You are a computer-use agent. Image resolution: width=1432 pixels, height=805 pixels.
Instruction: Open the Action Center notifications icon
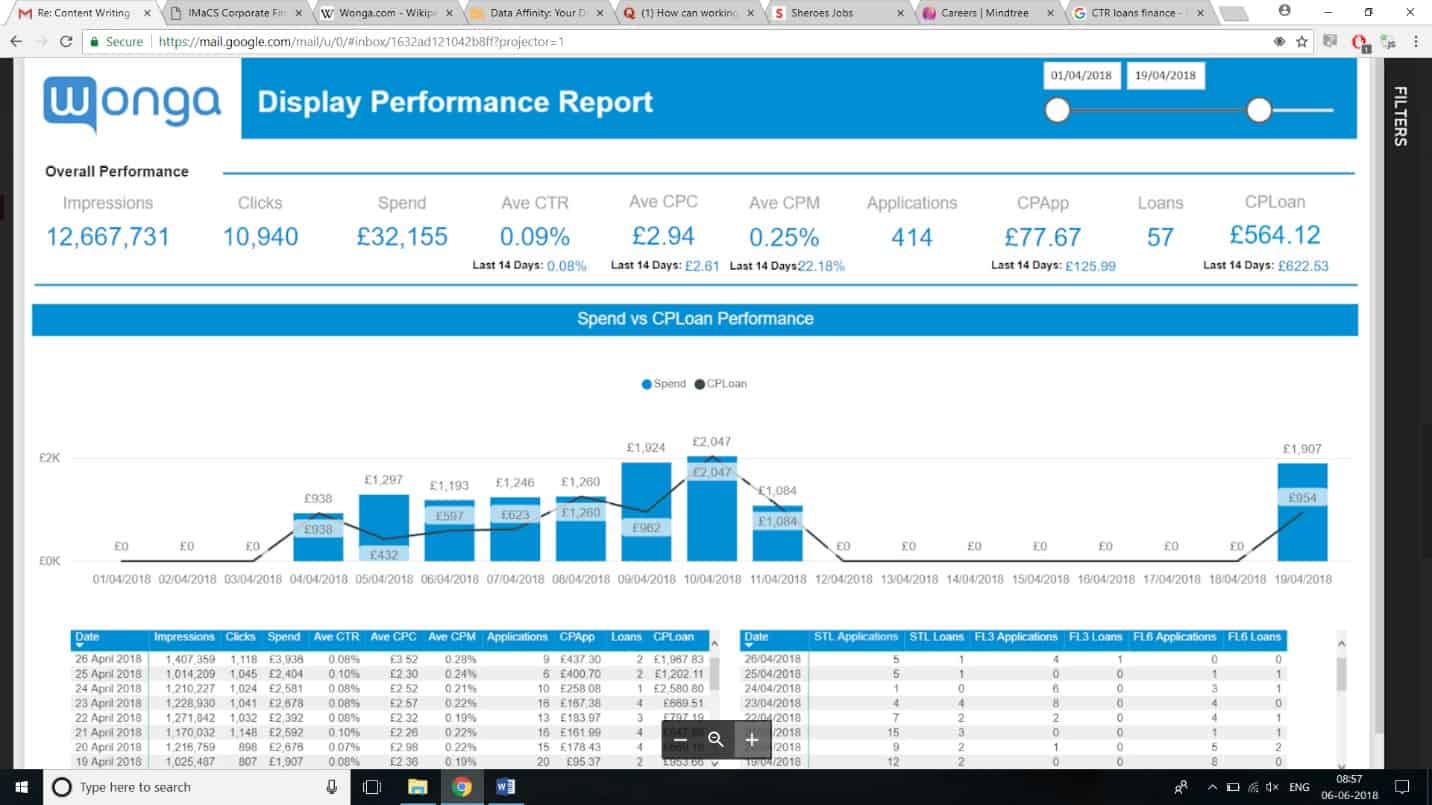[x=1402, y=787]
